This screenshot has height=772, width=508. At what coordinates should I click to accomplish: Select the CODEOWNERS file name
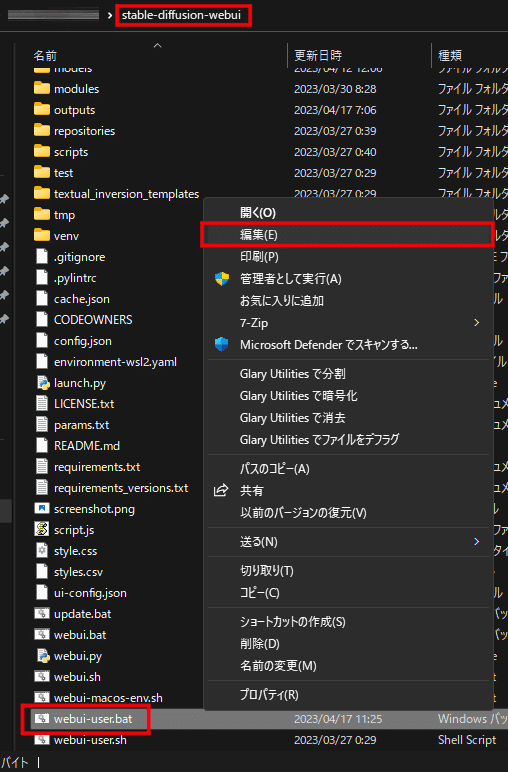[x=93, y=320]
